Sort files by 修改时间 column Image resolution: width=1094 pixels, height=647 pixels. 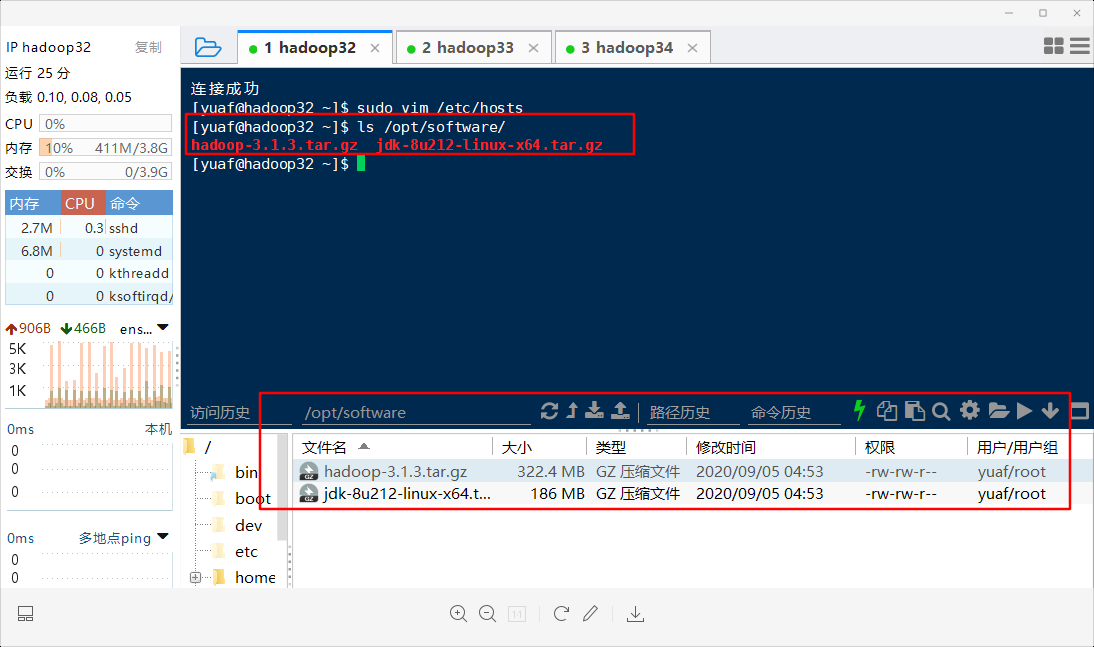(x=772, y=447)
